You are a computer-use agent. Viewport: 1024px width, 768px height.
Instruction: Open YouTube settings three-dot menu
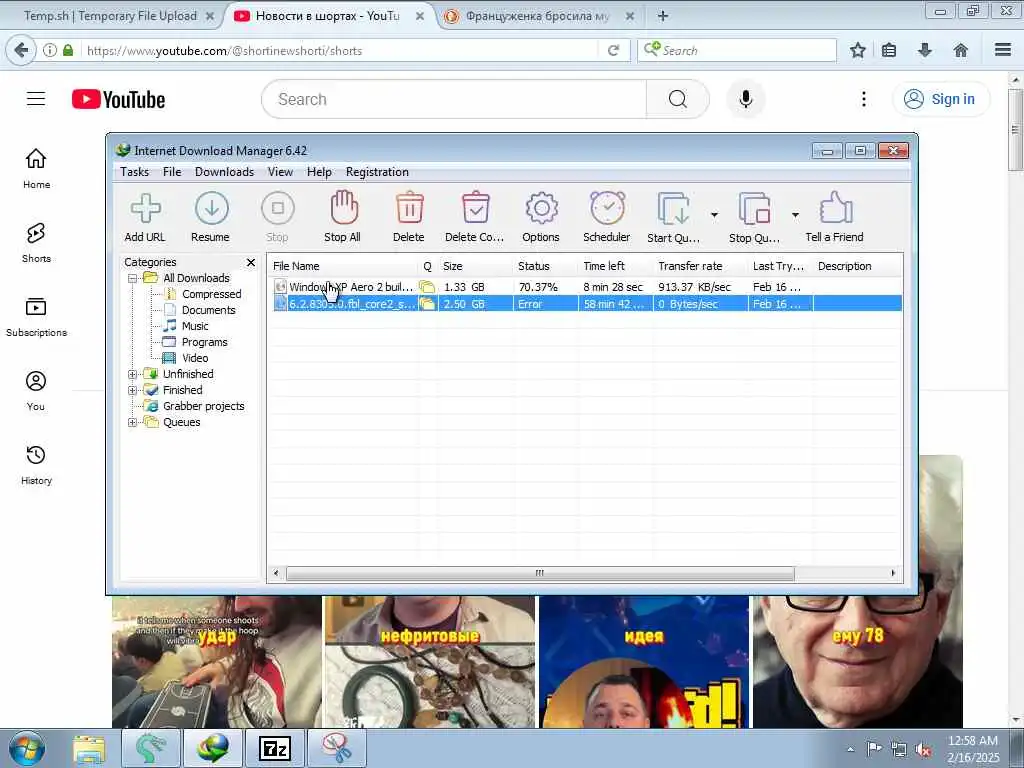point(864,99)
